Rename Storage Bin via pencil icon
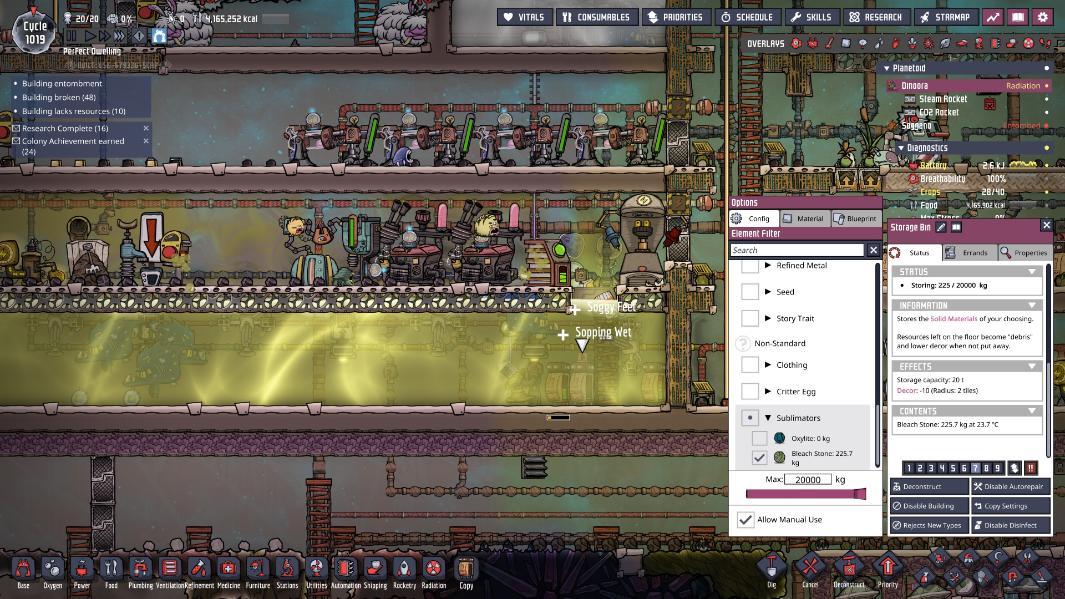Viewport: 1065px width, 599px height. (x=941, y=228)
